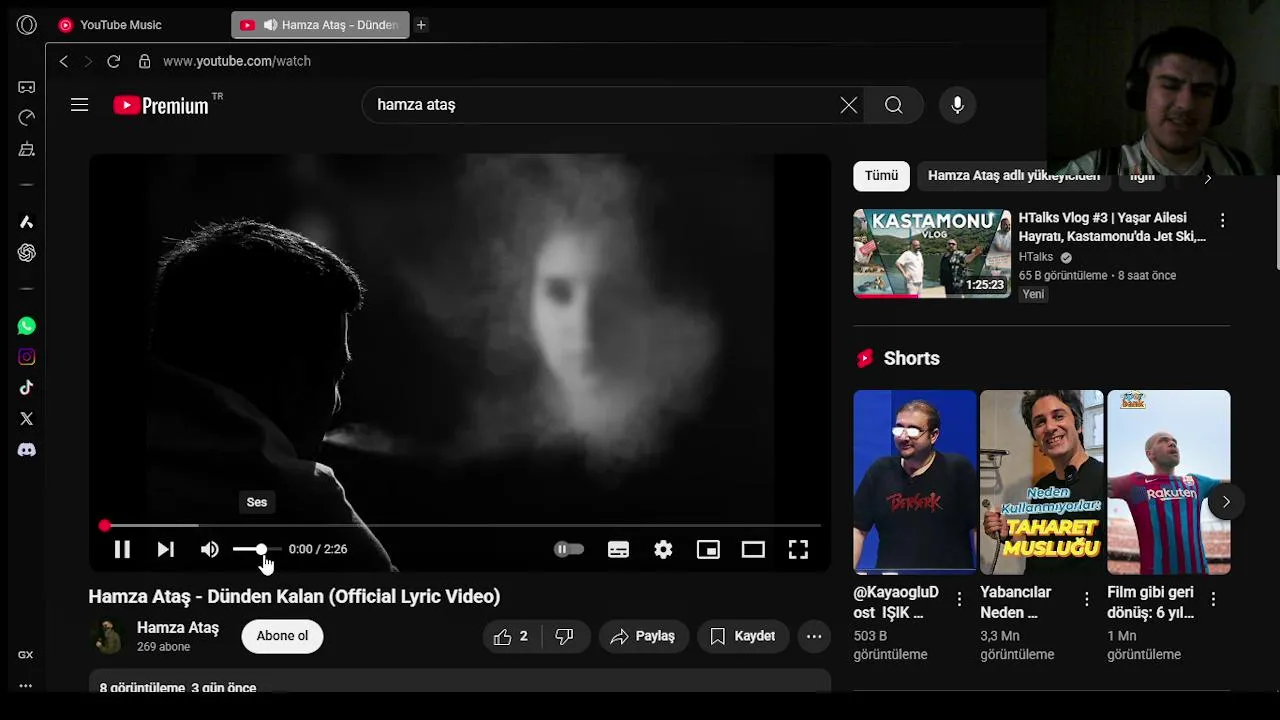The width and height of the screenshot is (1280, 720).
Task: Open options for Film gibi Short
Action: (x=1213, y=599)
